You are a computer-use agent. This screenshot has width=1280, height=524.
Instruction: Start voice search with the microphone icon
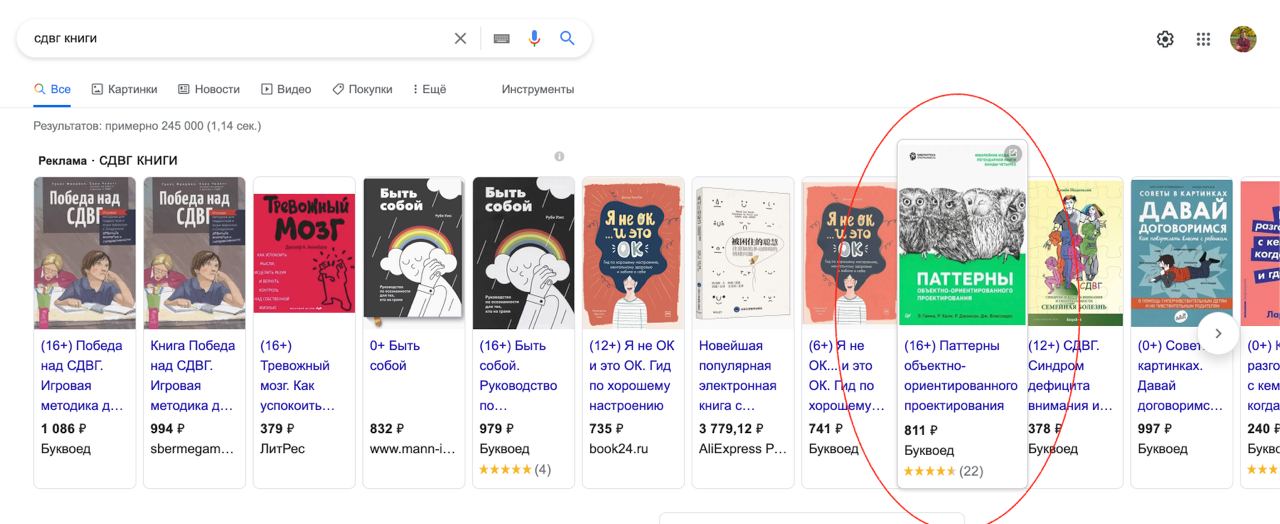[x=534, y=38]
